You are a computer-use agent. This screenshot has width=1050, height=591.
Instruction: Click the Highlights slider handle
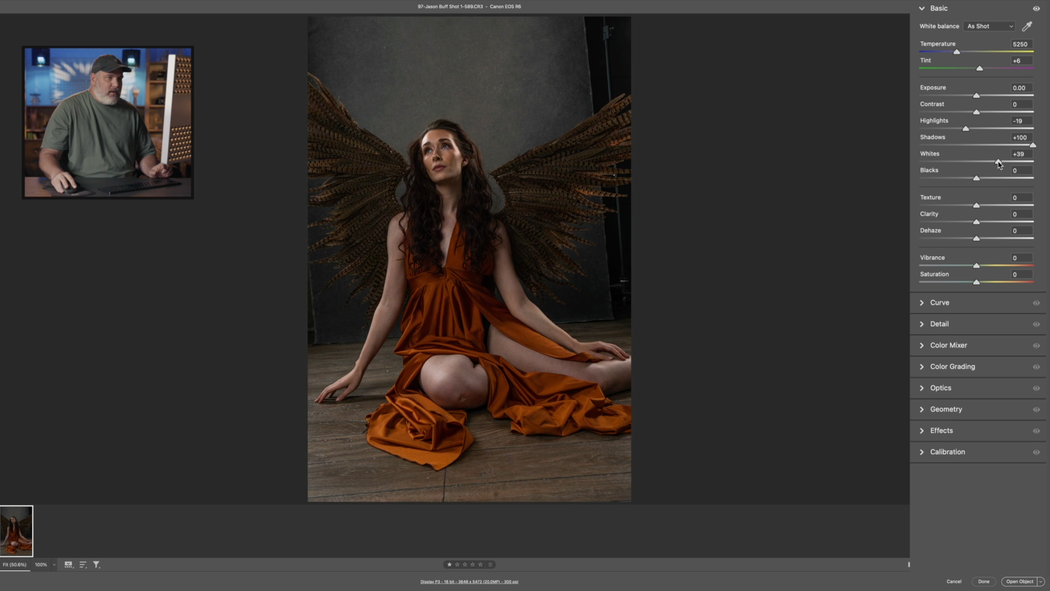(966, 129)
